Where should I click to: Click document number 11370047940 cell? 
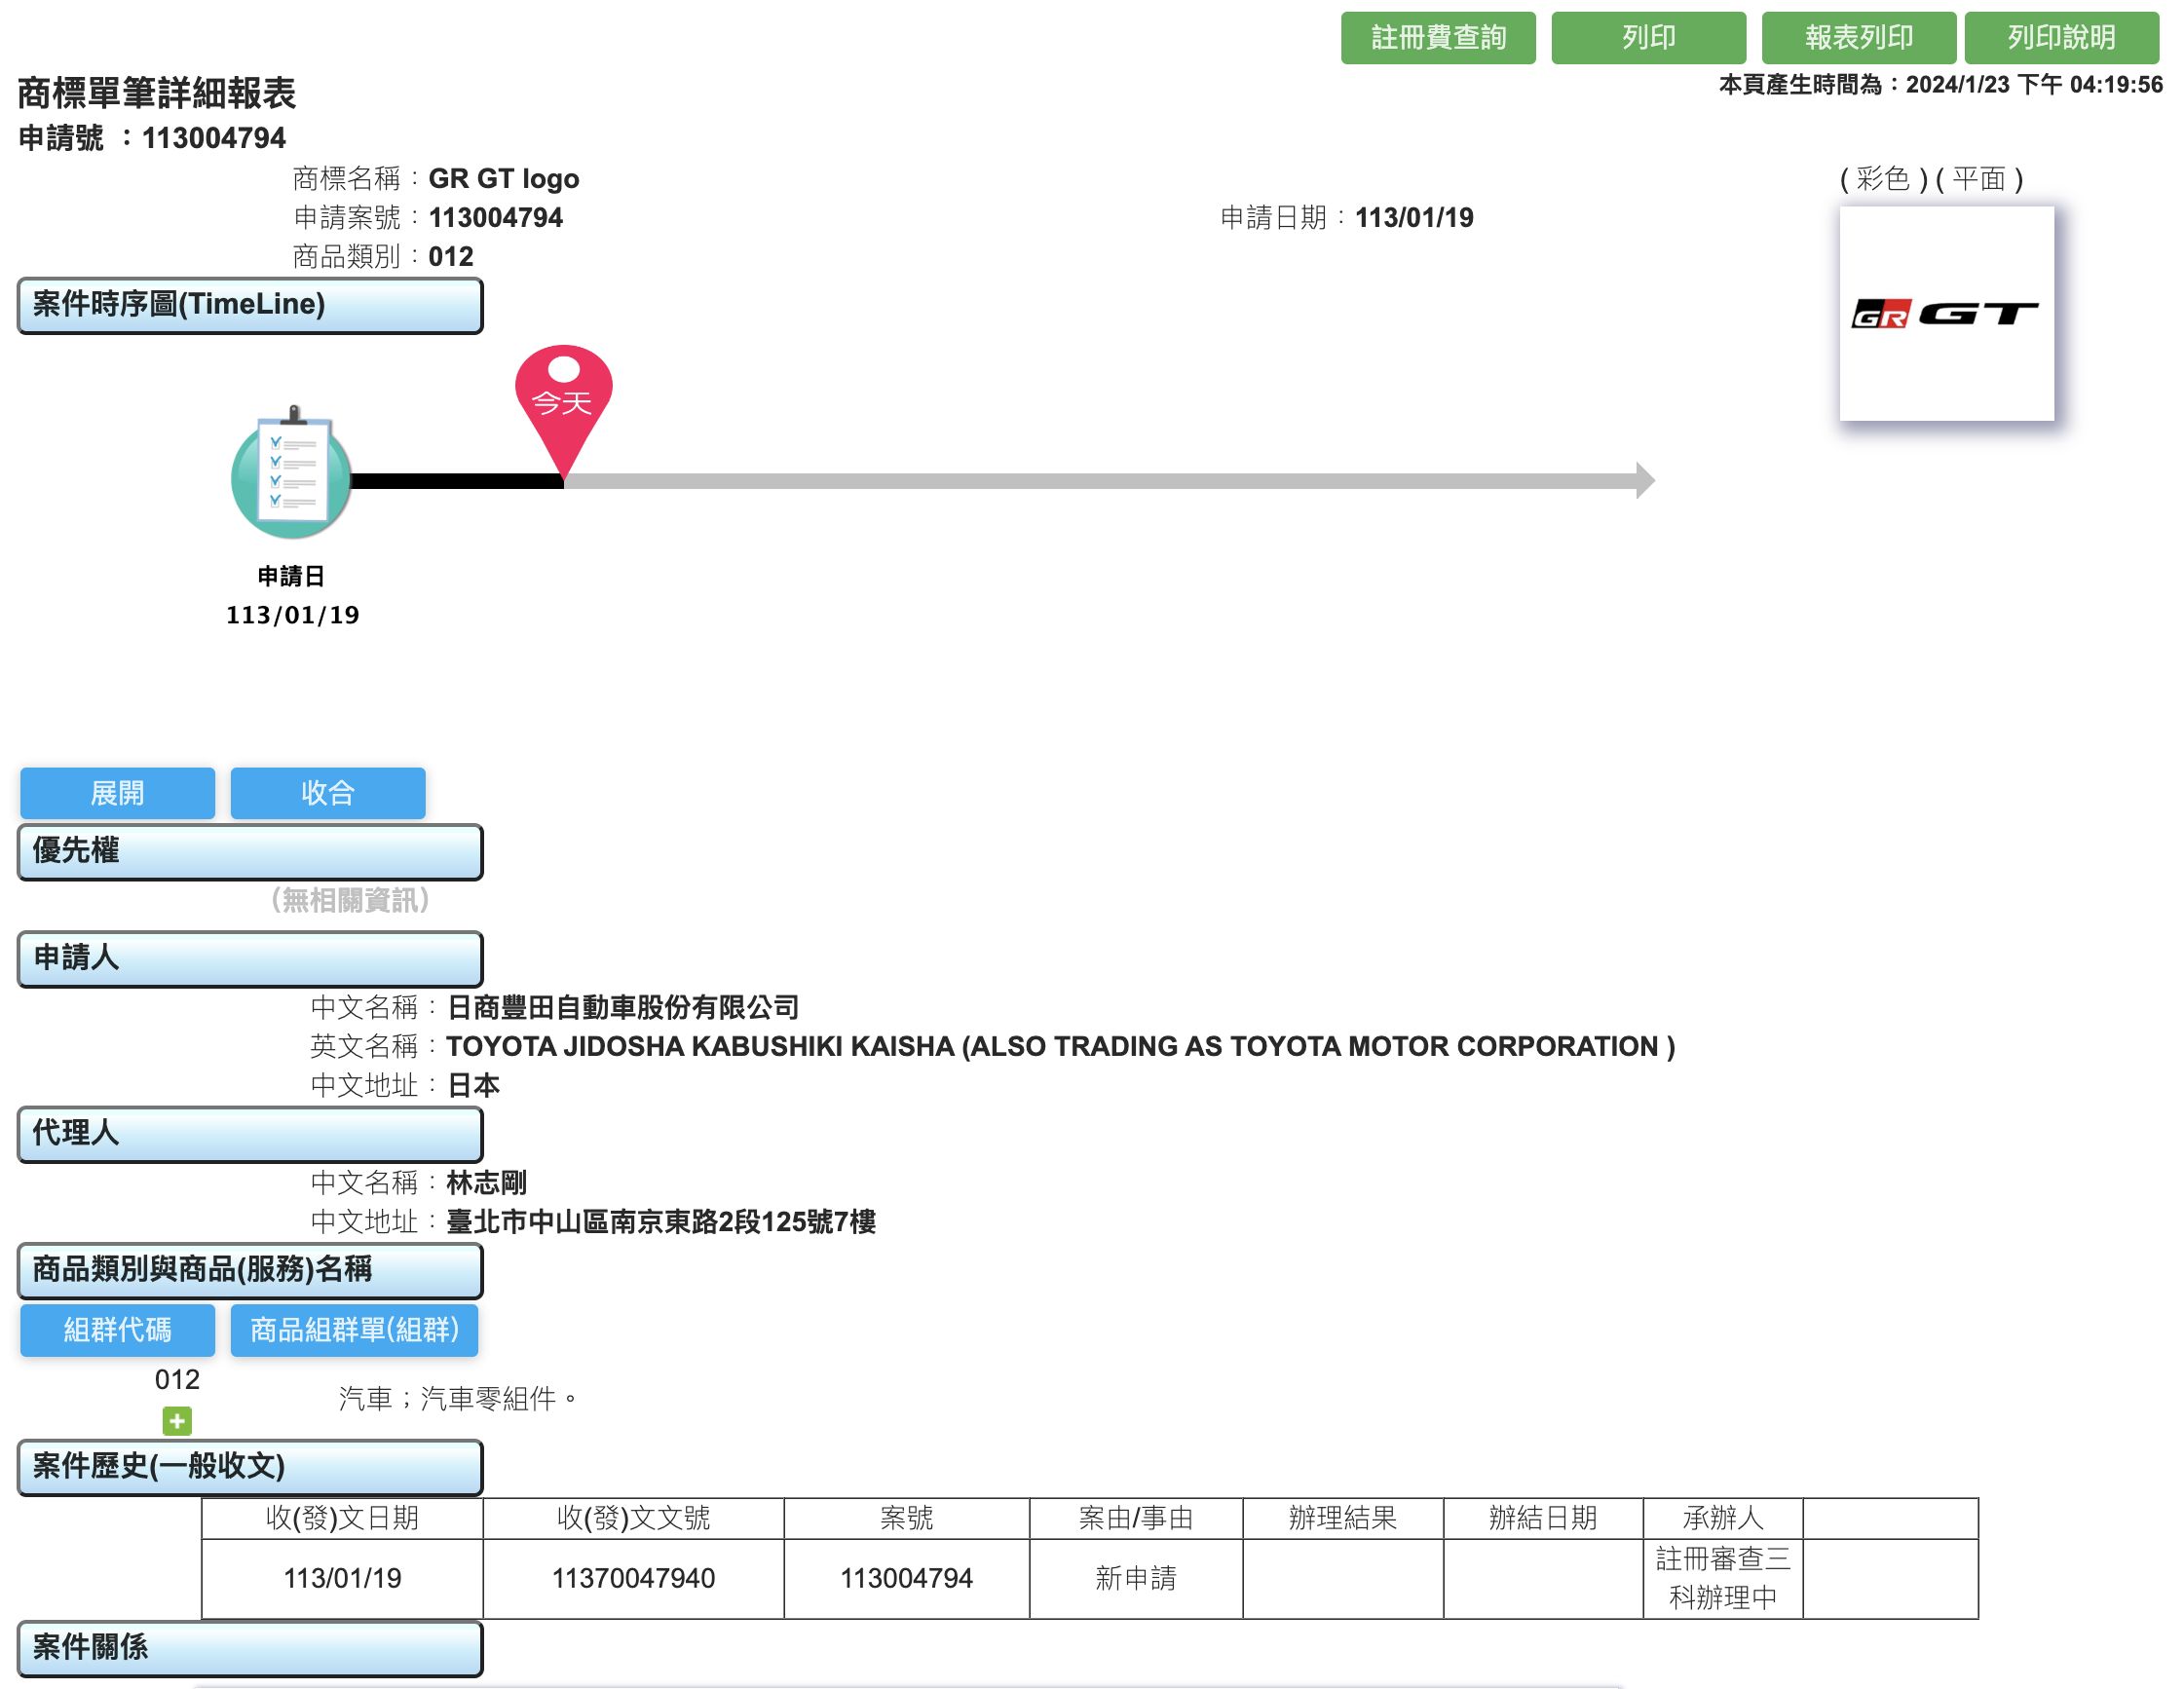point(634,1579)
